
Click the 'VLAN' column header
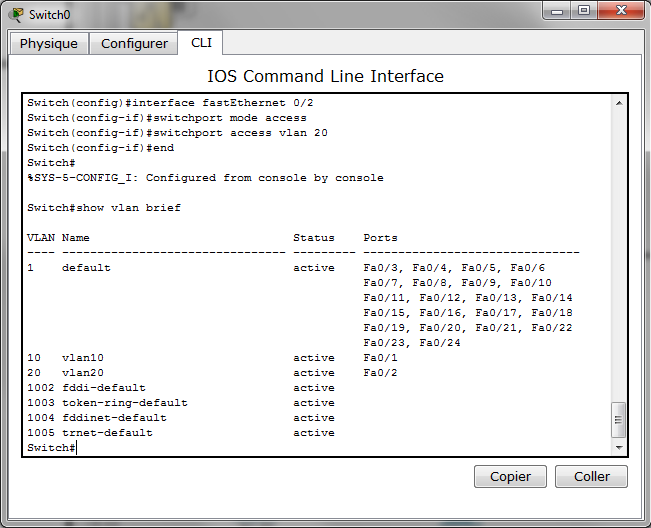point(41,238)
